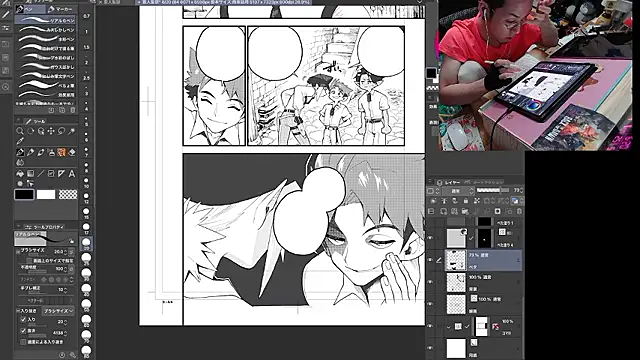This screenshot has height=360, width=640.
Task: Select the Fill bucket tool
Action: point(20,173)
